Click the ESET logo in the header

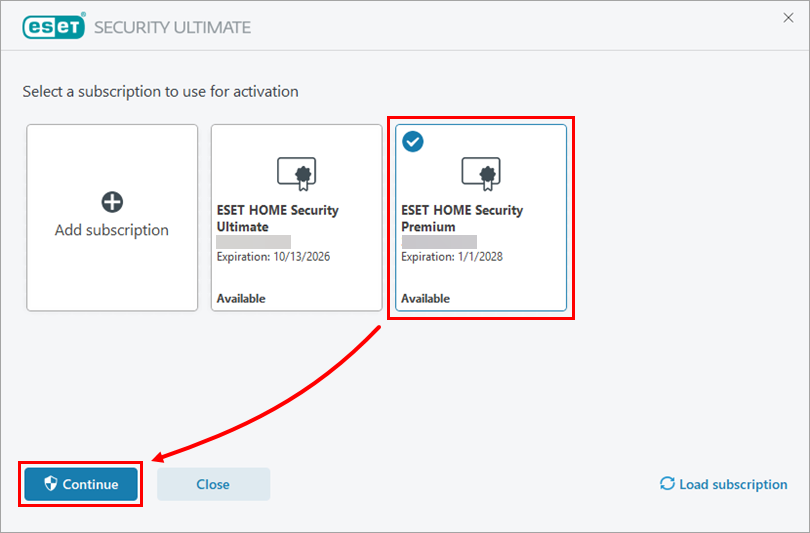[x=54, y=27]
